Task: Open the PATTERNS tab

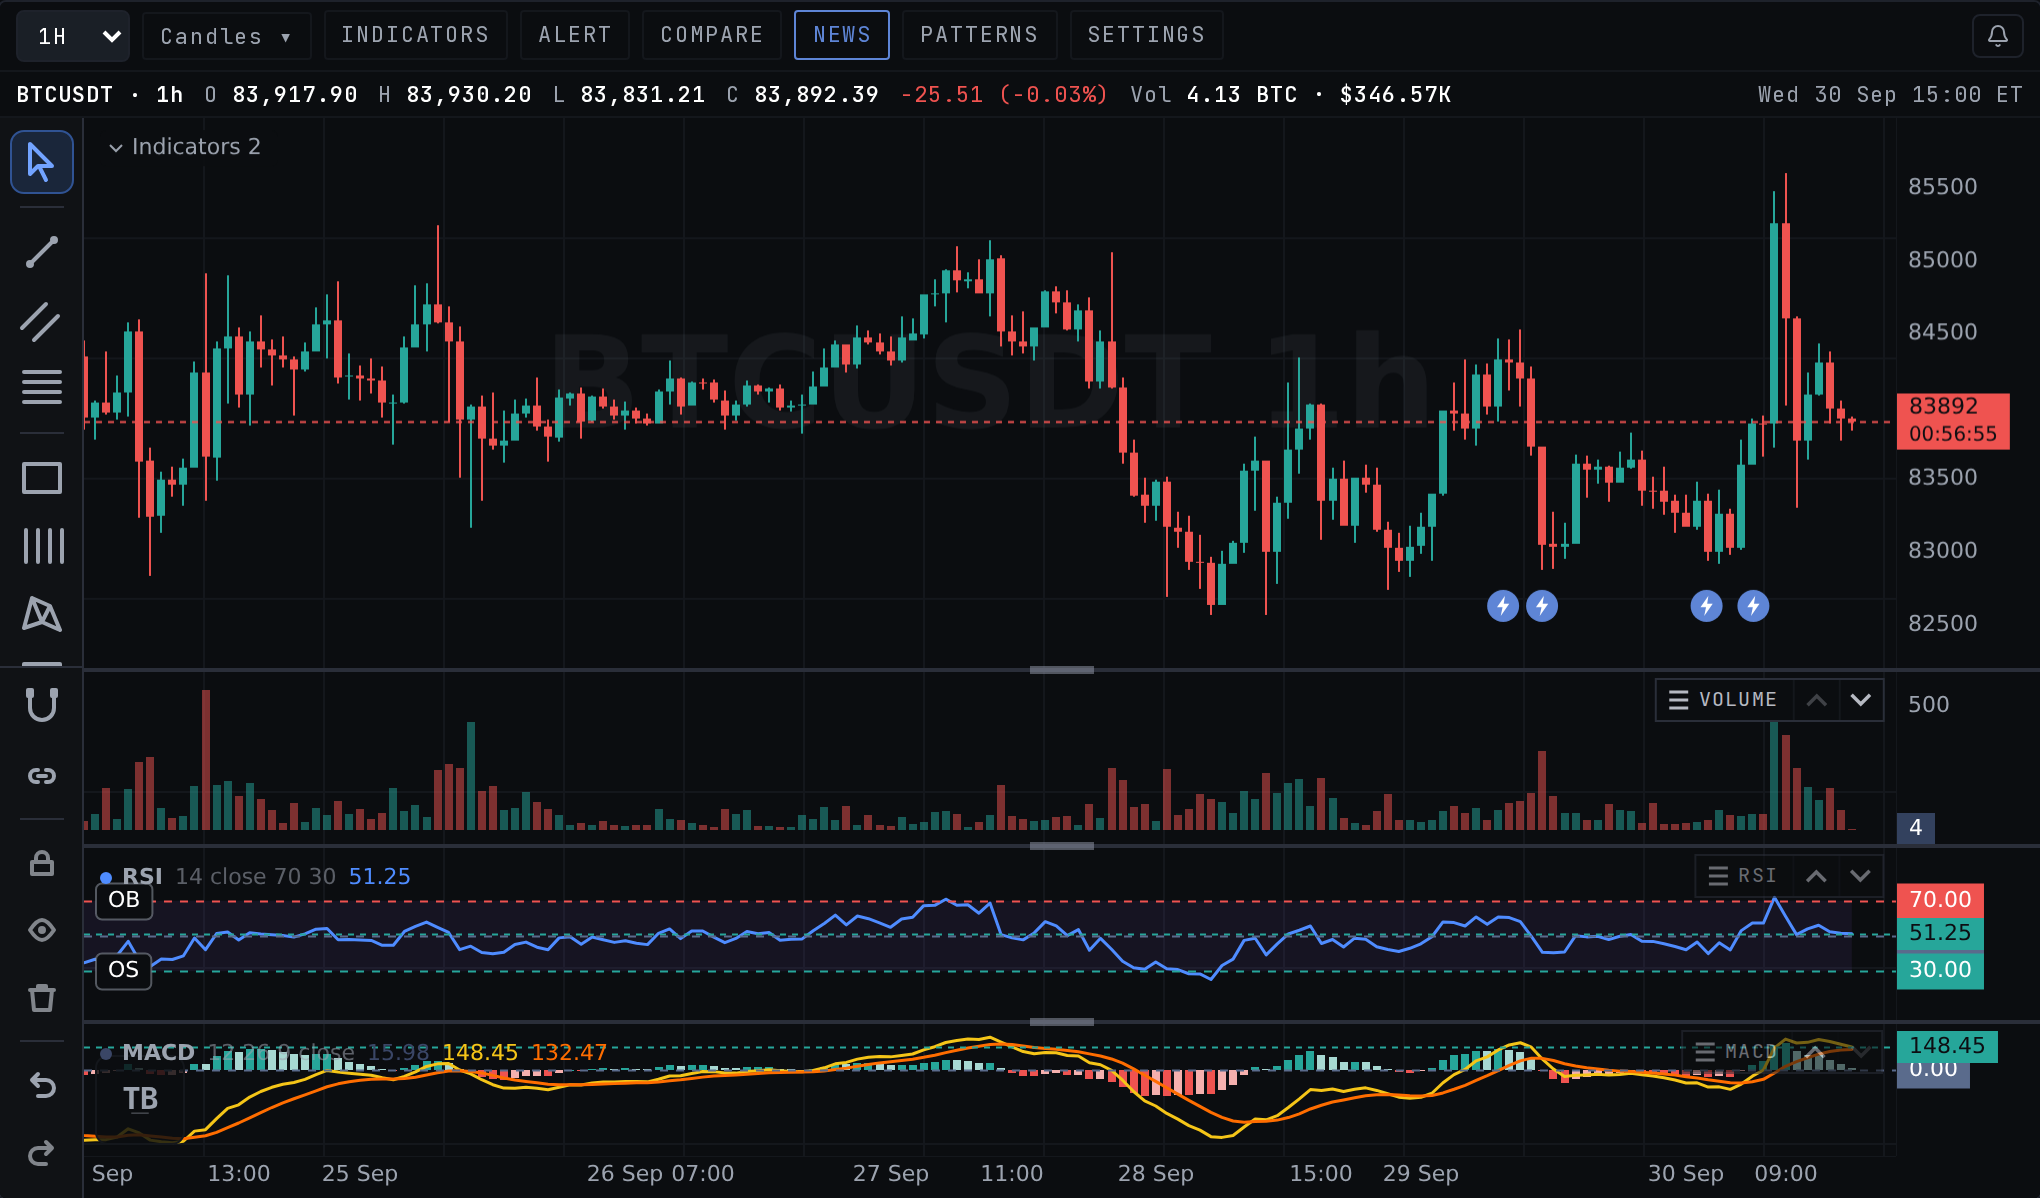Action: click(979, 35)
